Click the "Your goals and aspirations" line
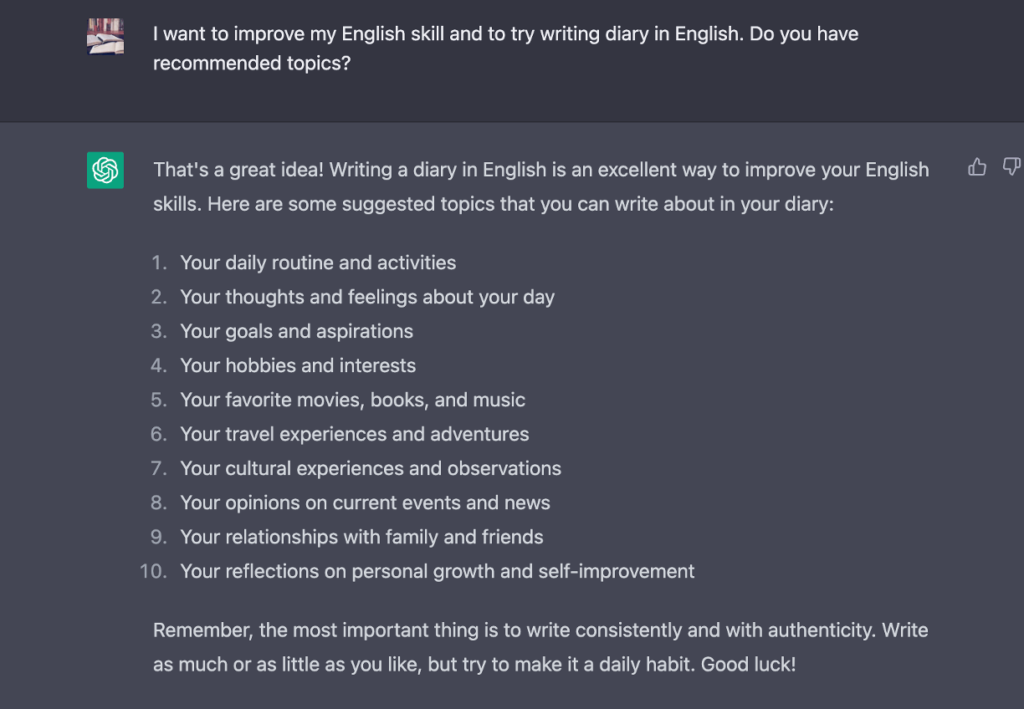 point(296,331)
